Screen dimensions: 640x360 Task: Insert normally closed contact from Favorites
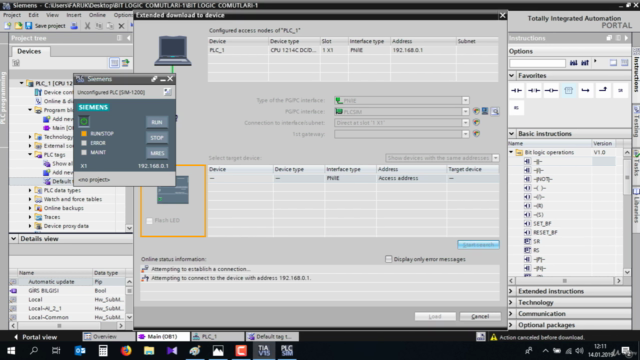tap(534, 90)
